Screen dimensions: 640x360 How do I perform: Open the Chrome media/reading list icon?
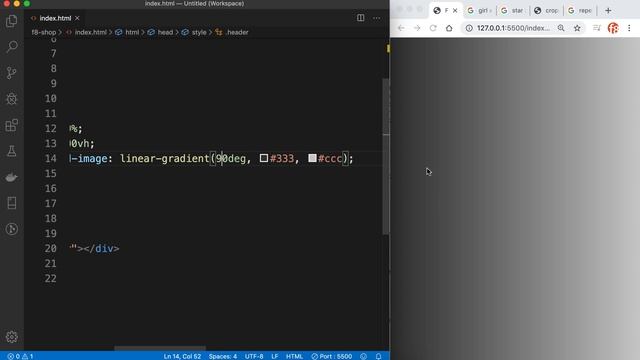click(x=597, y=28)
